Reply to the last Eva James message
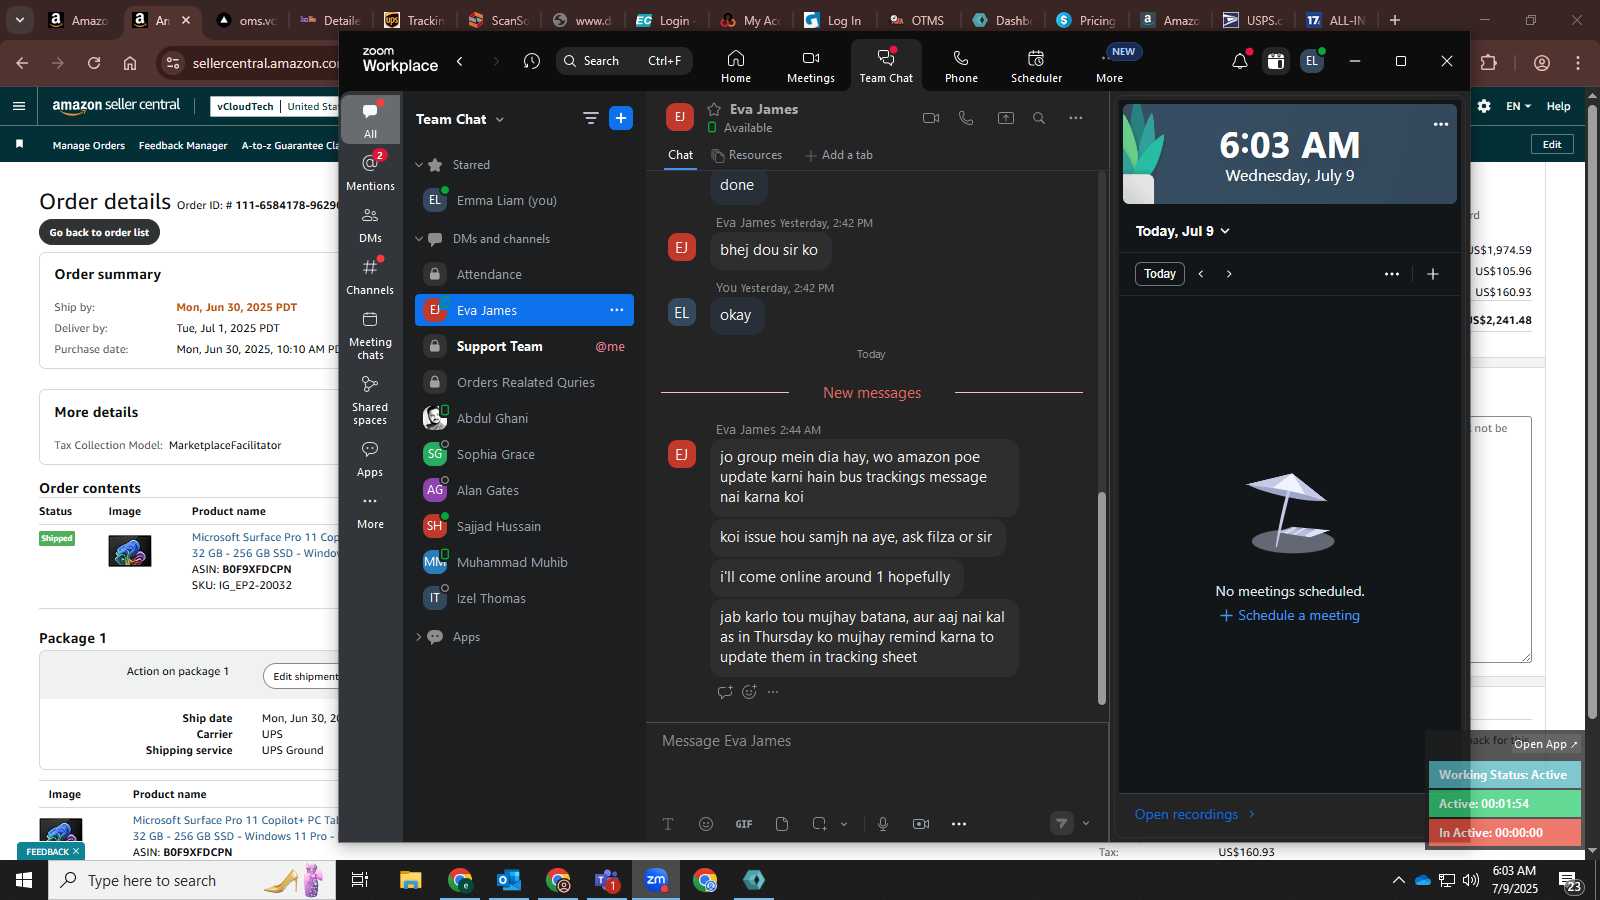The image size is (1600, 900). tap(725, 692)
